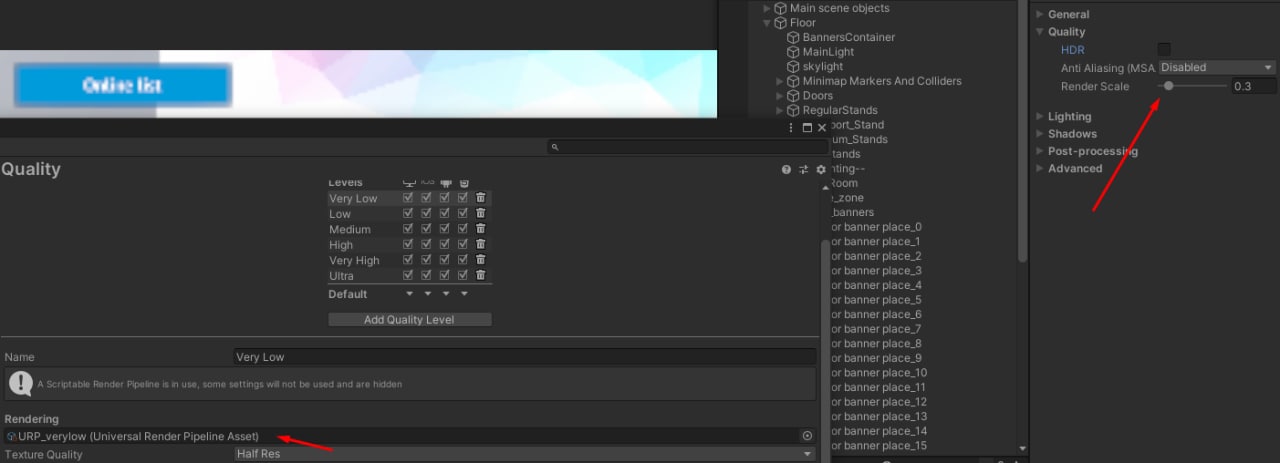
Task: Click the Standalone monitor platform header icon
Action: point(408,183)
